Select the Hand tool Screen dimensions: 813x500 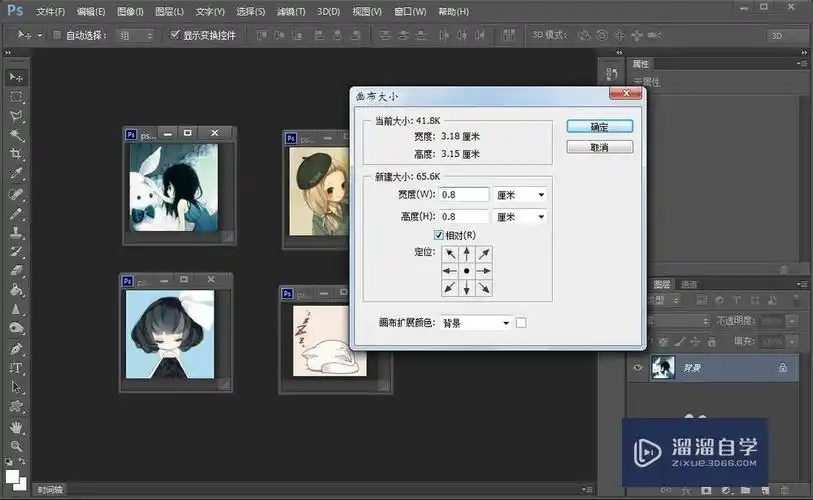(16, 427)
